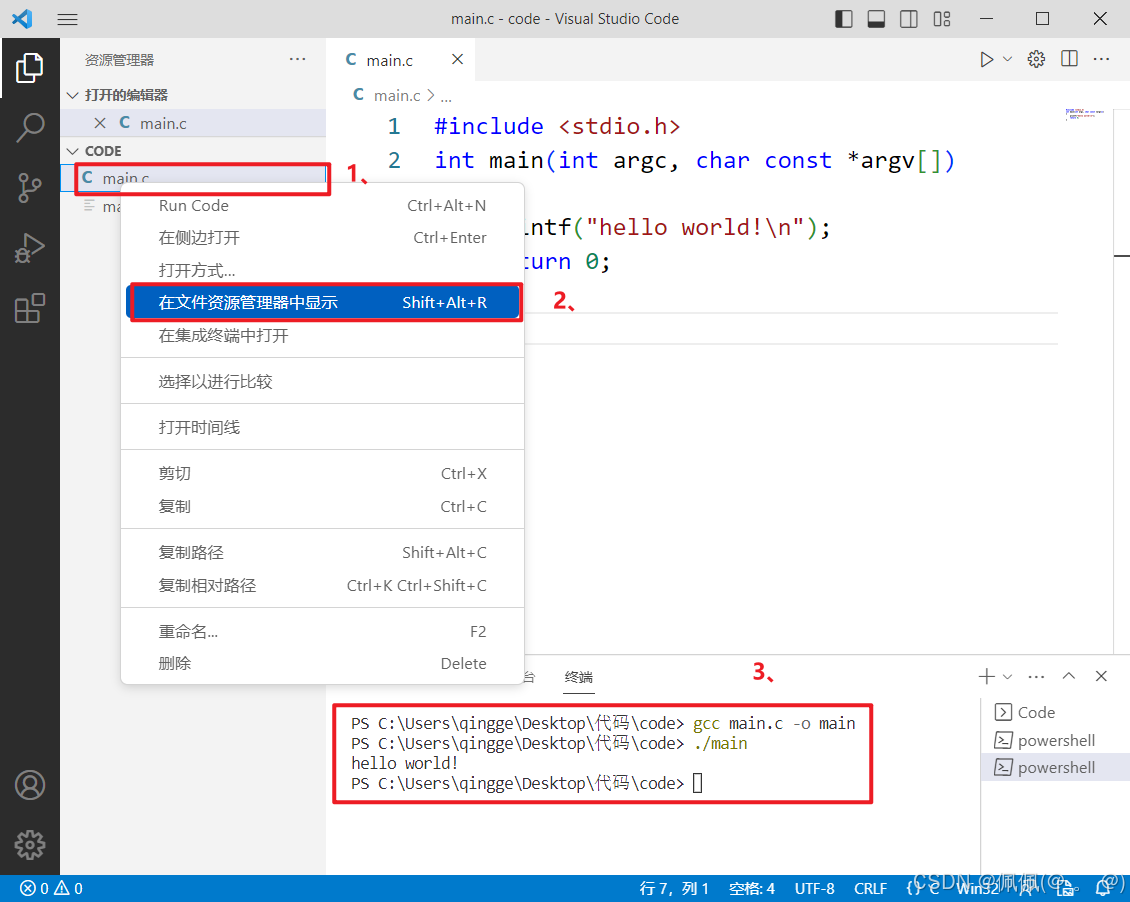
Task: Open Run and Debug view
Action: coord(30,248)
